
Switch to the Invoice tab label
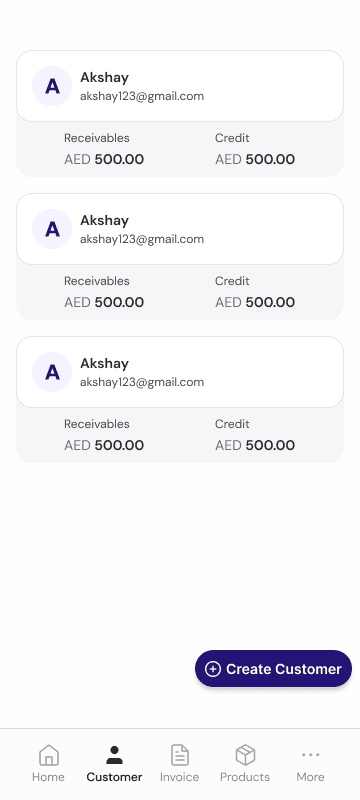click(x=179, y=777)
